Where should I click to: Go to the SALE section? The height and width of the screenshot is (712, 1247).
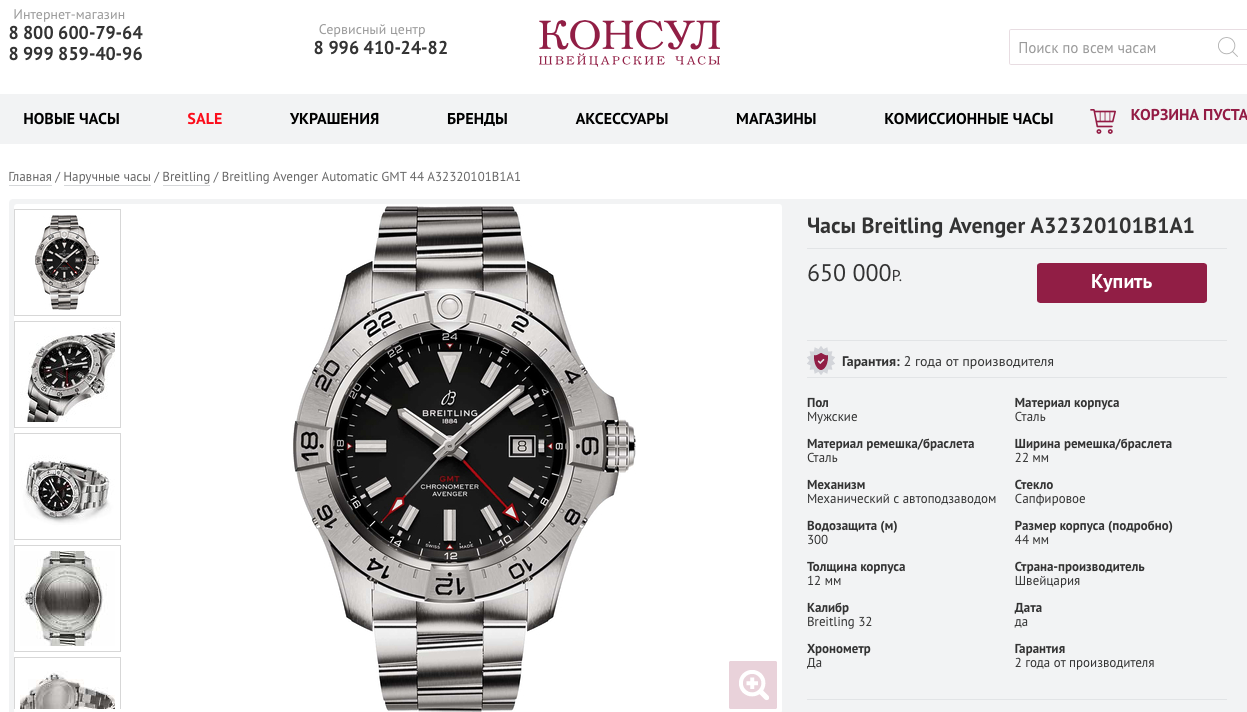coord(204,119)
